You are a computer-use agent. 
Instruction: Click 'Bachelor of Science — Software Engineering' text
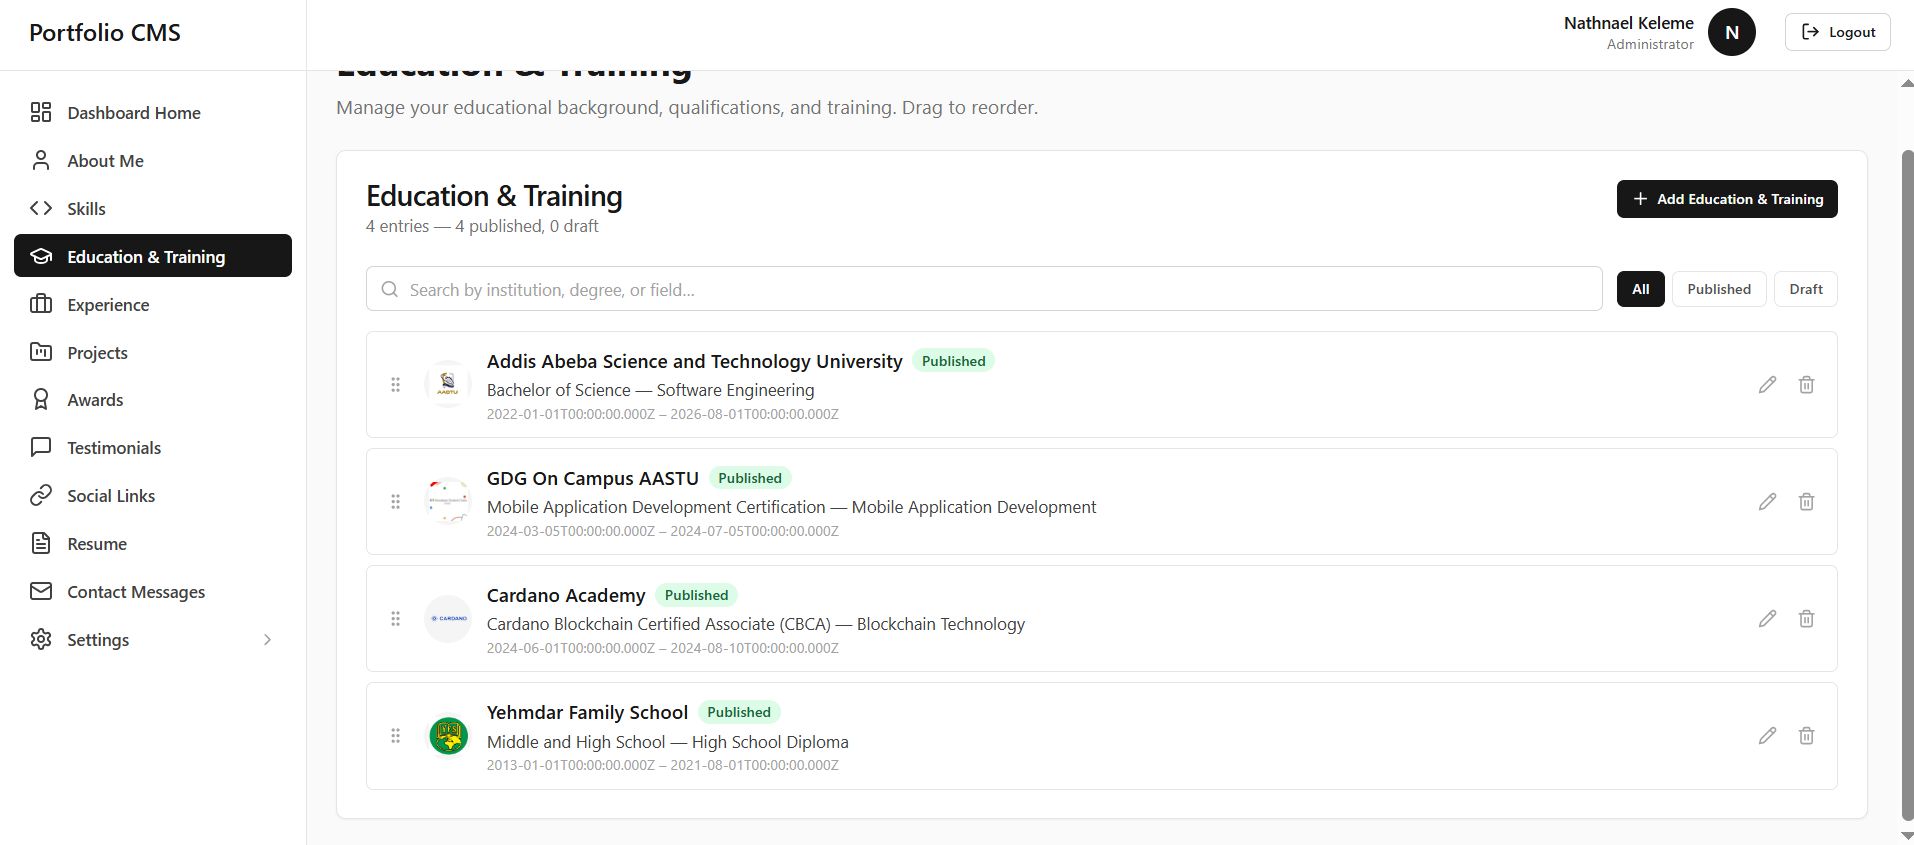pos(650,390)
